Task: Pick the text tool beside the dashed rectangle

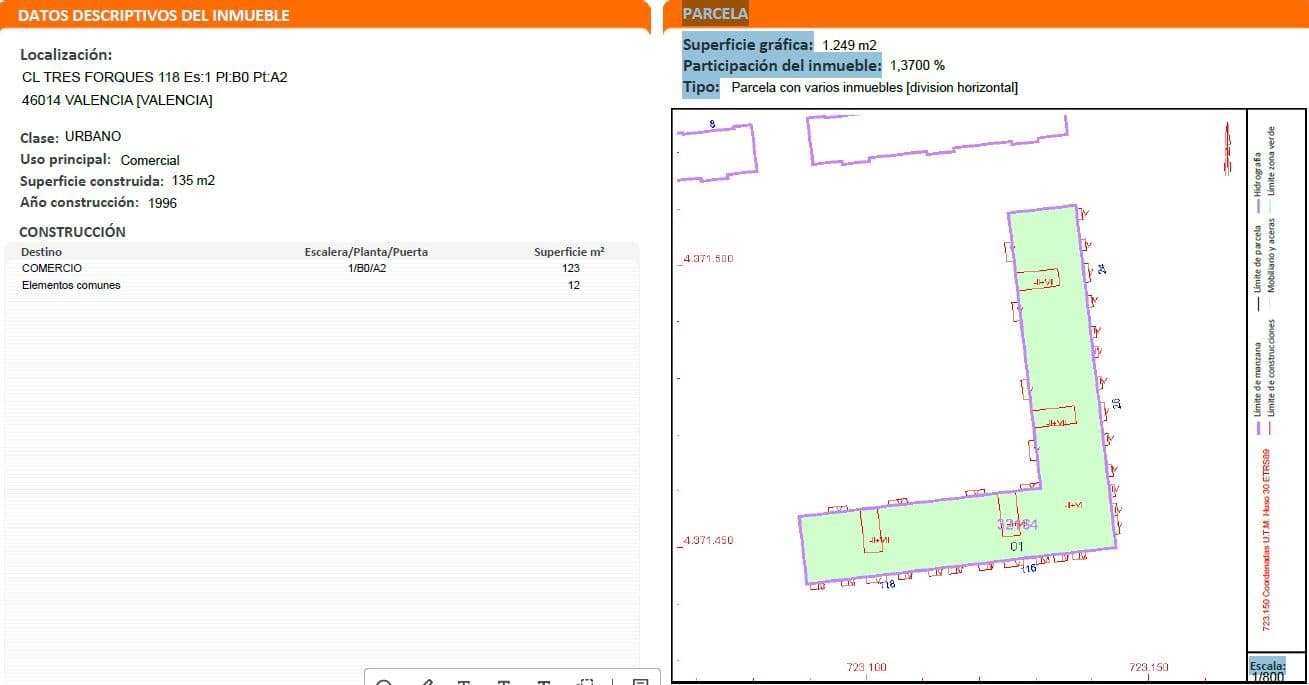Action: click(545, 682)
